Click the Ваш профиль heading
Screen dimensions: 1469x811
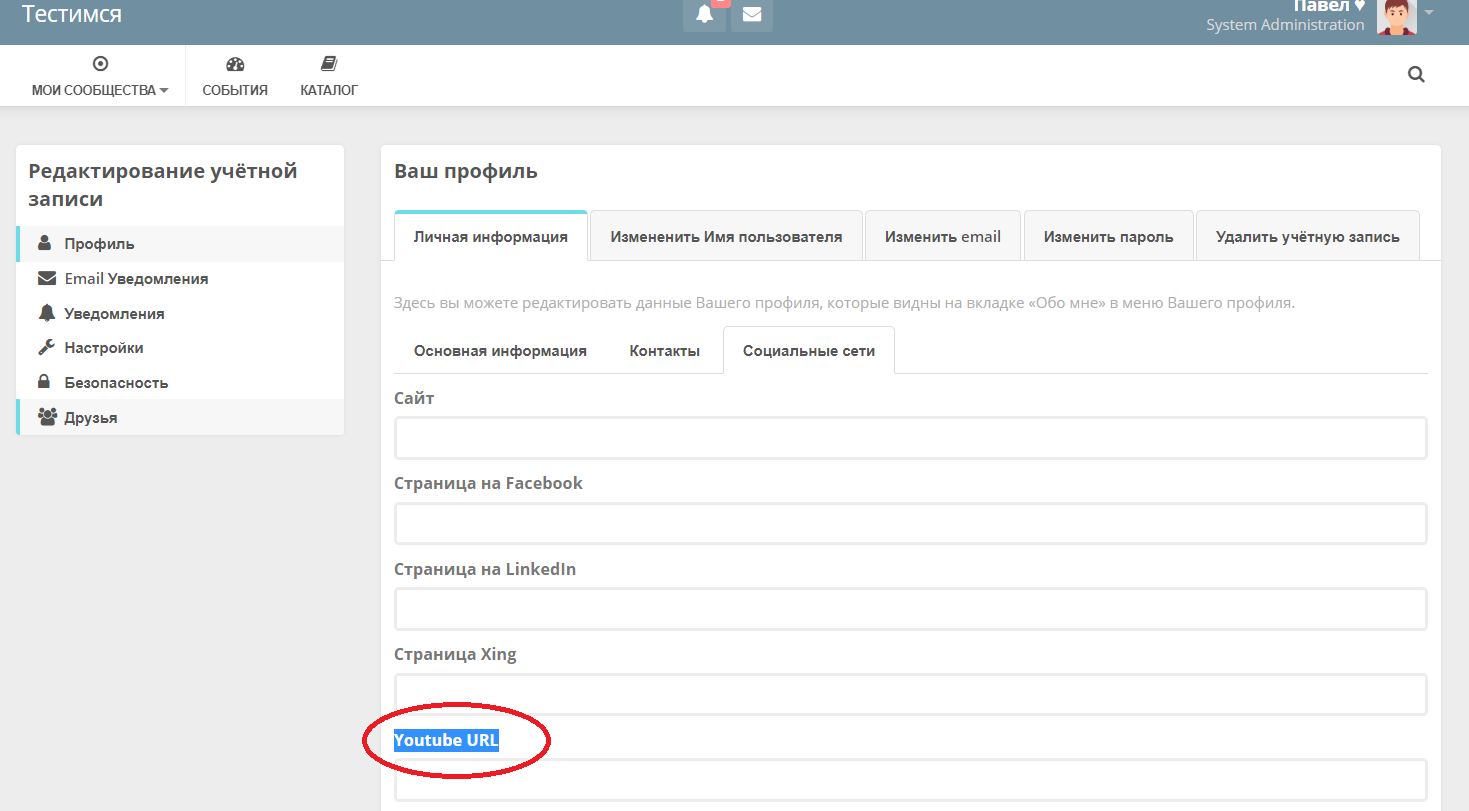pos(466,171)
